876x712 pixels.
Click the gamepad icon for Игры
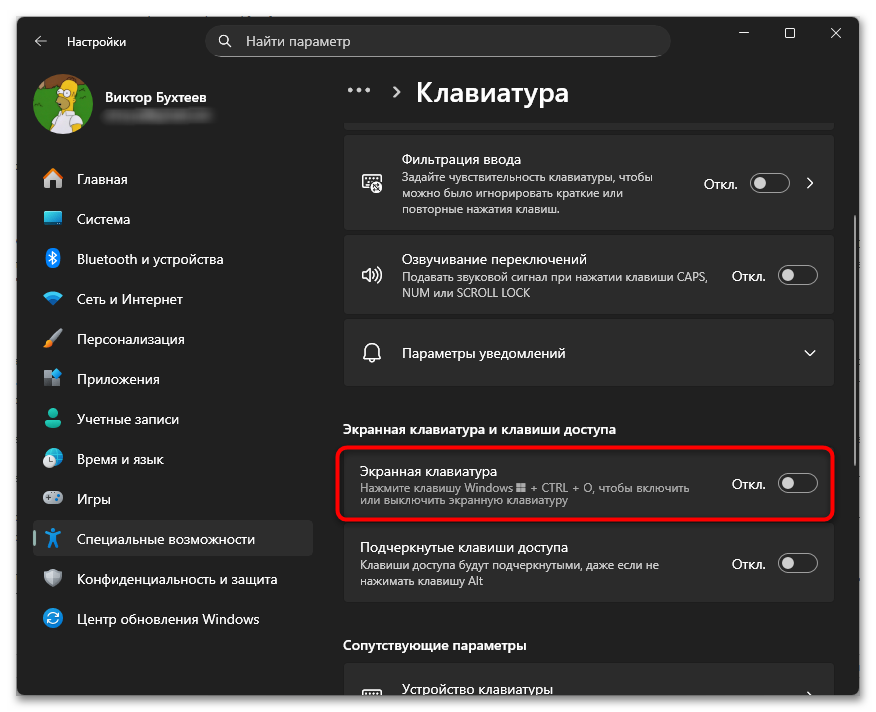[53, 498]
